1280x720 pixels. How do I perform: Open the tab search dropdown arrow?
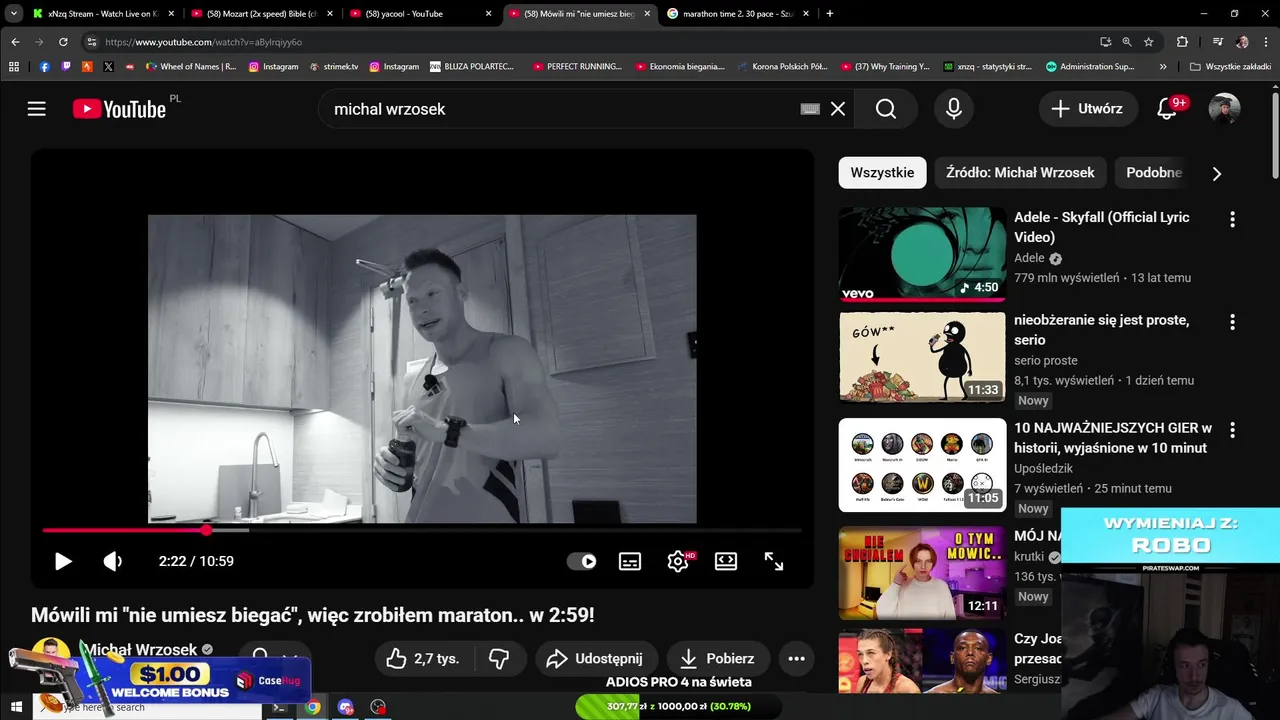(13, 14)
